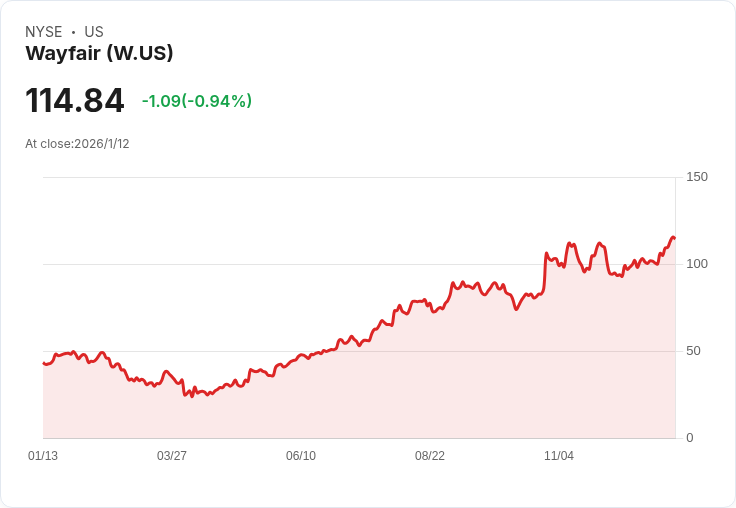Viewport: 736px width, 508px height.
Task: Select the 08/22 date on x-axis
Action: coord(430,456)
